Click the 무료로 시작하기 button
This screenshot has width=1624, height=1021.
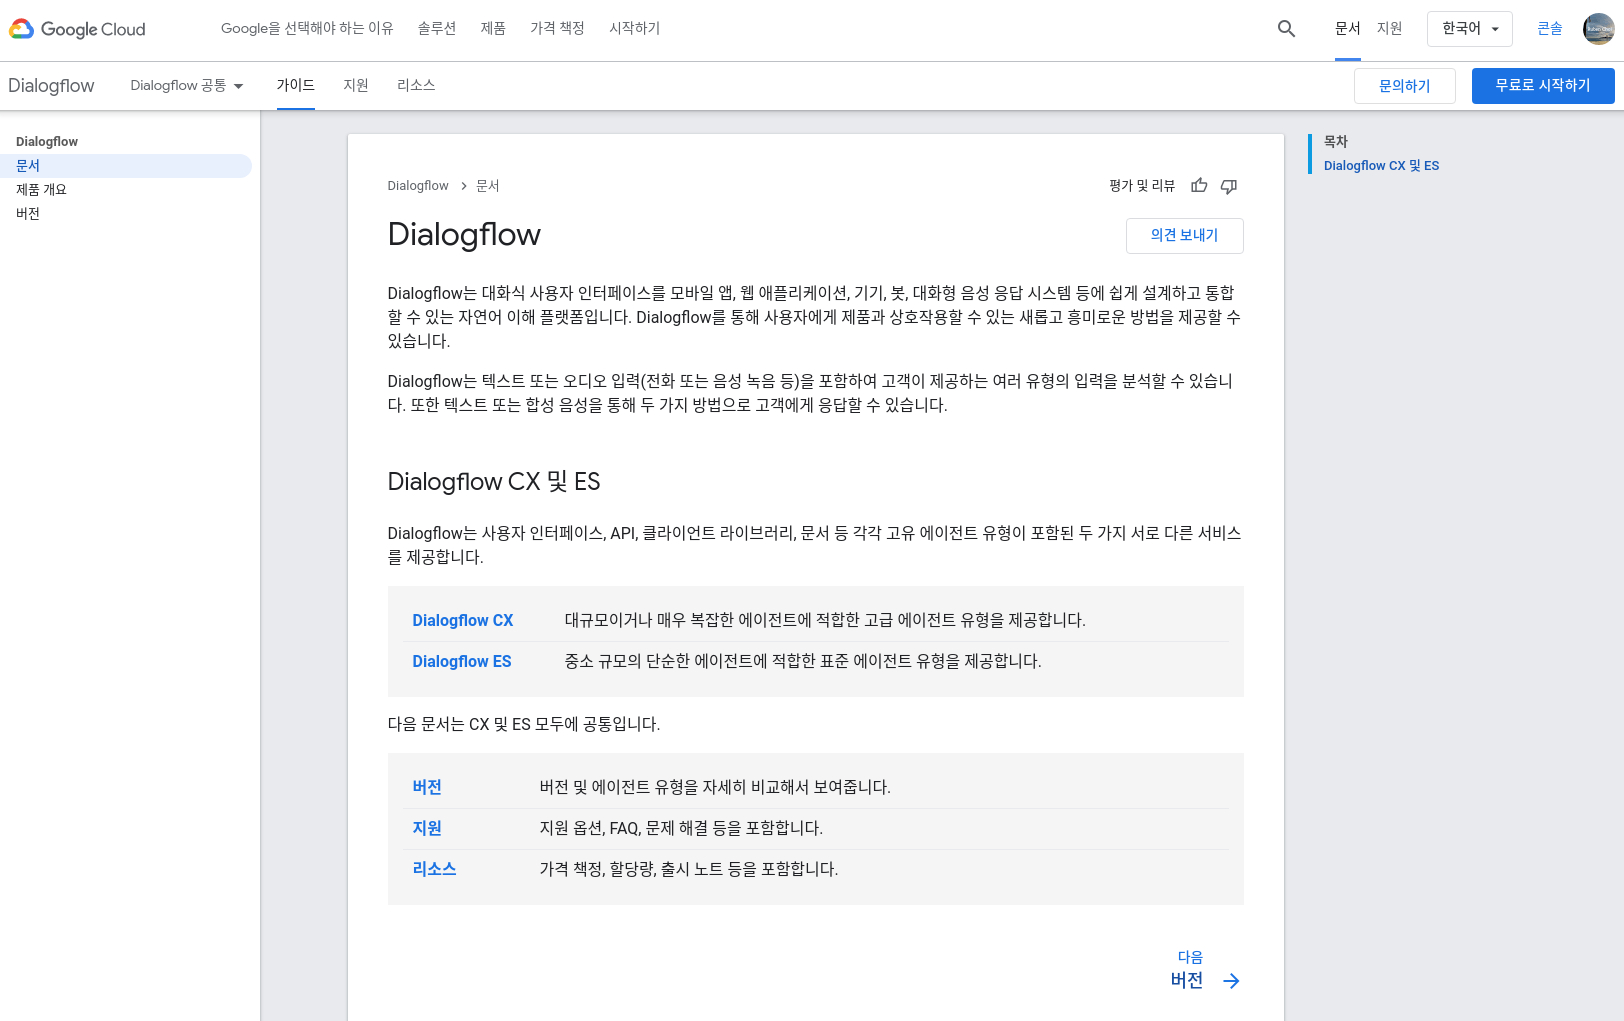(1543, 86)
